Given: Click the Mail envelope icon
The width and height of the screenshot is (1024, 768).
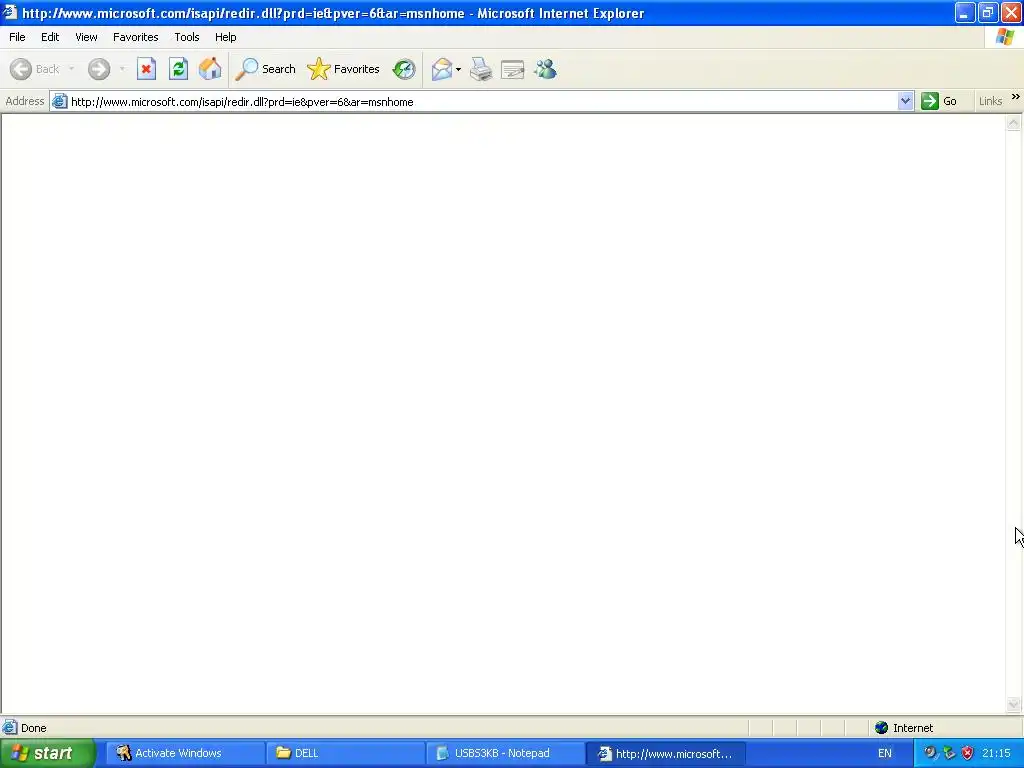Looking at the screenshot, I should coord(442,69).
